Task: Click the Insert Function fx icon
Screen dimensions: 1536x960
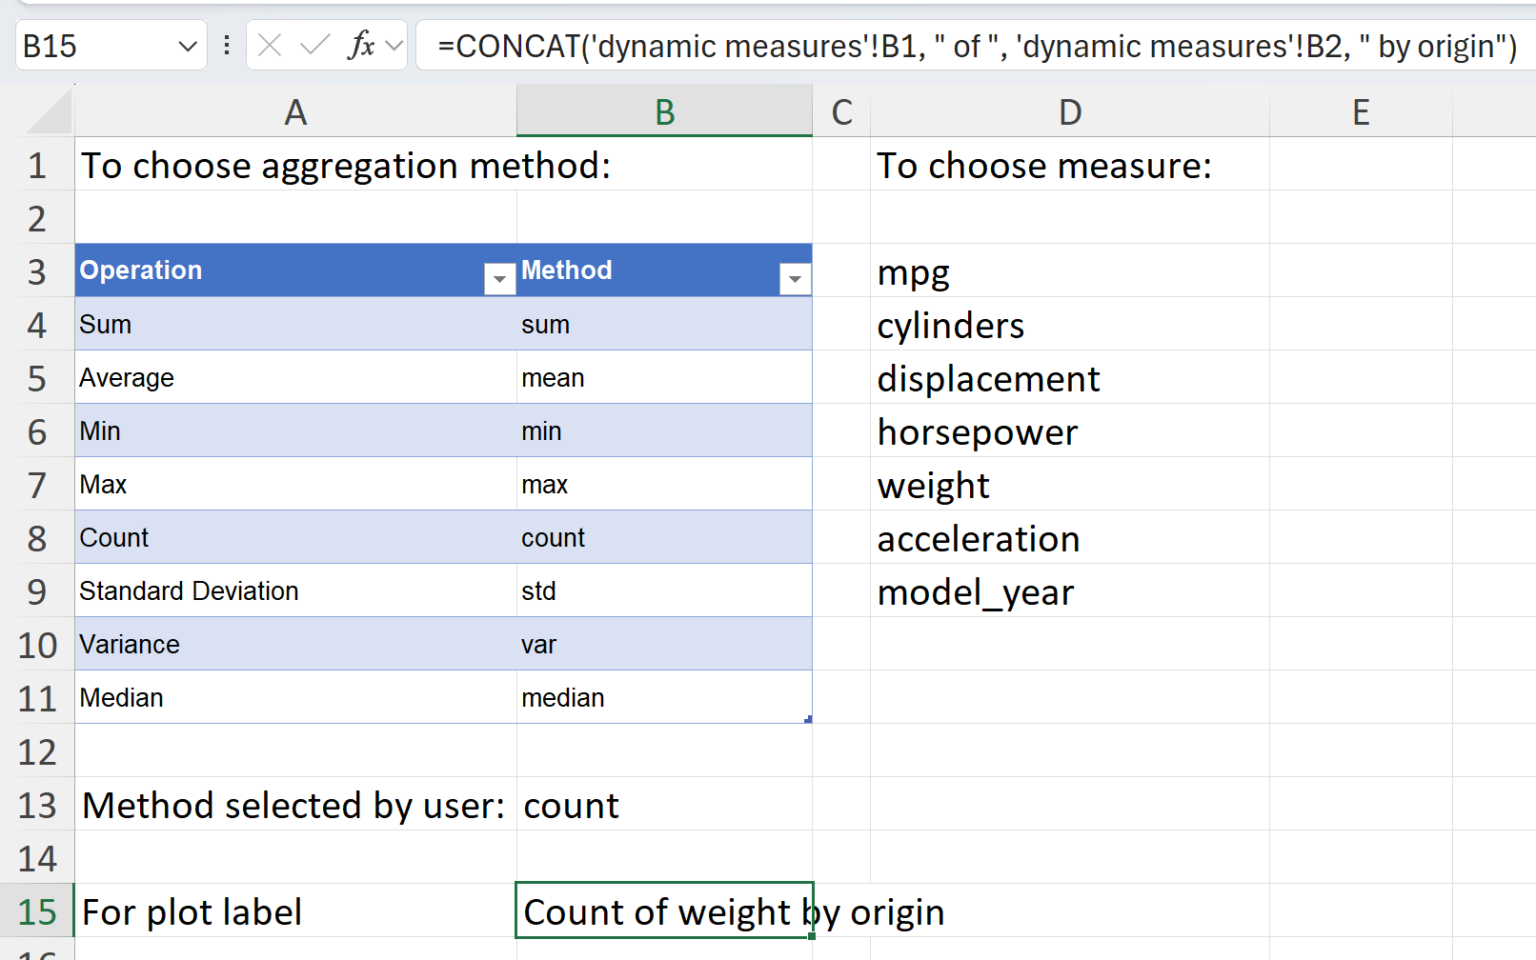Action: tap(360, 45)
